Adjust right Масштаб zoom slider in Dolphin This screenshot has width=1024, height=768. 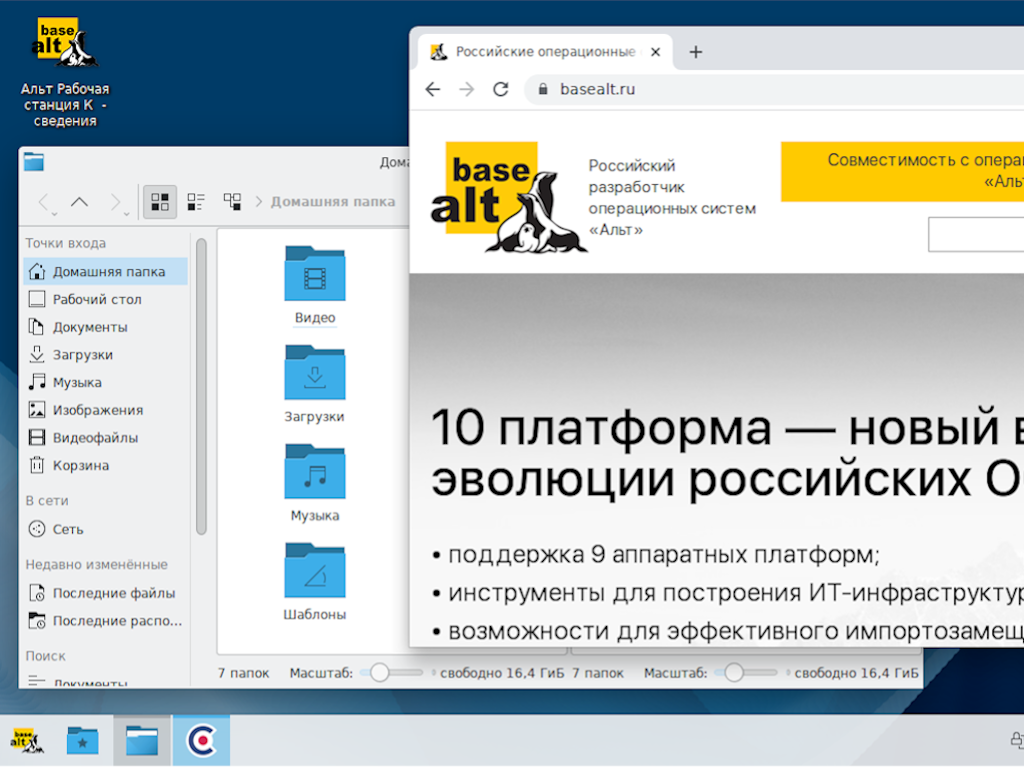[x=746, y=673]
